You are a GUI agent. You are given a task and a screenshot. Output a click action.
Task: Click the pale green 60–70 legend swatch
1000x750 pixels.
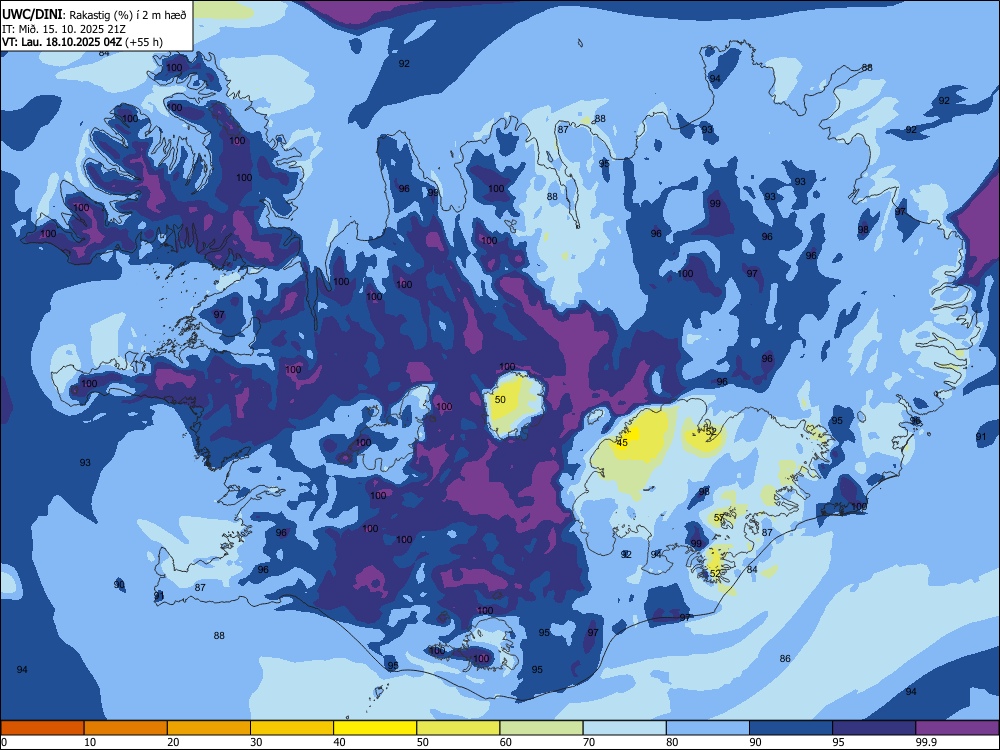pyautogui.click(x=541, y=728)
